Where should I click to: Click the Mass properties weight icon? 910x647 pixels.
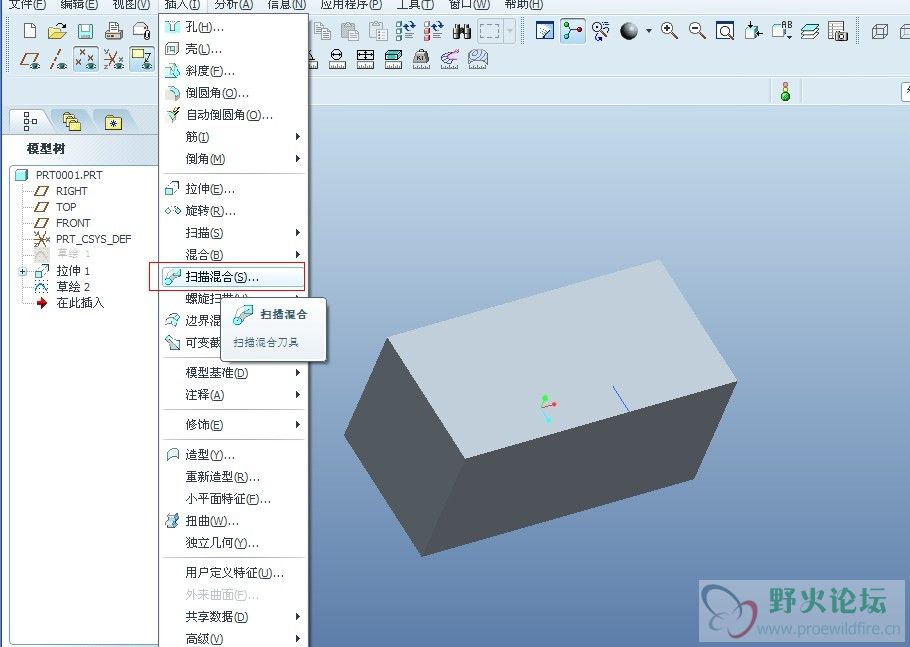pyautogui.click(x=421, y=59)
